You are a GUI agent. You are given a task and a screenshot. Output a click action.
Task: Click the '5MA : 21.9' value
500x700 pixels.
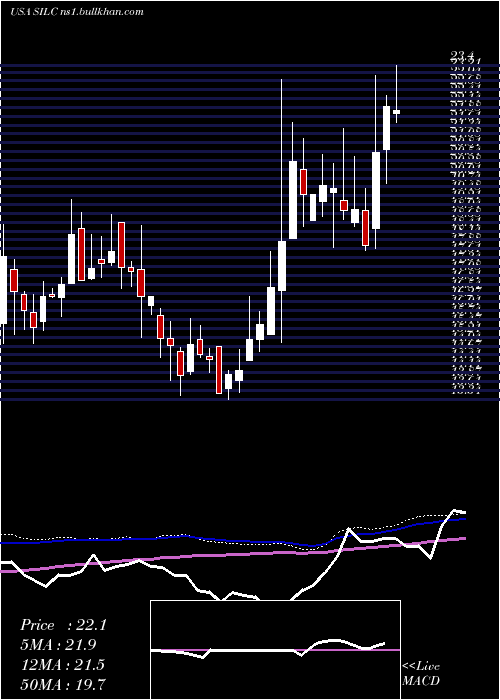58,645
